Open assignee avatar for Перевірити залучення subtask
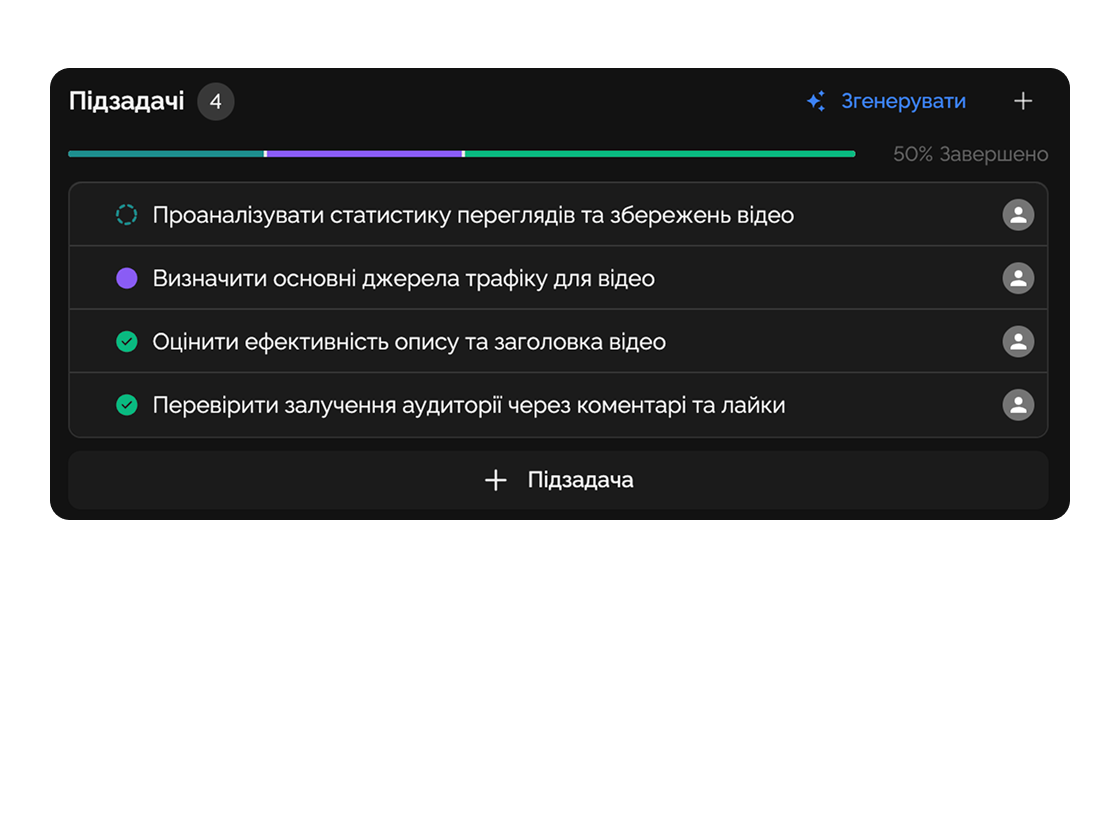 point(1018,405)
